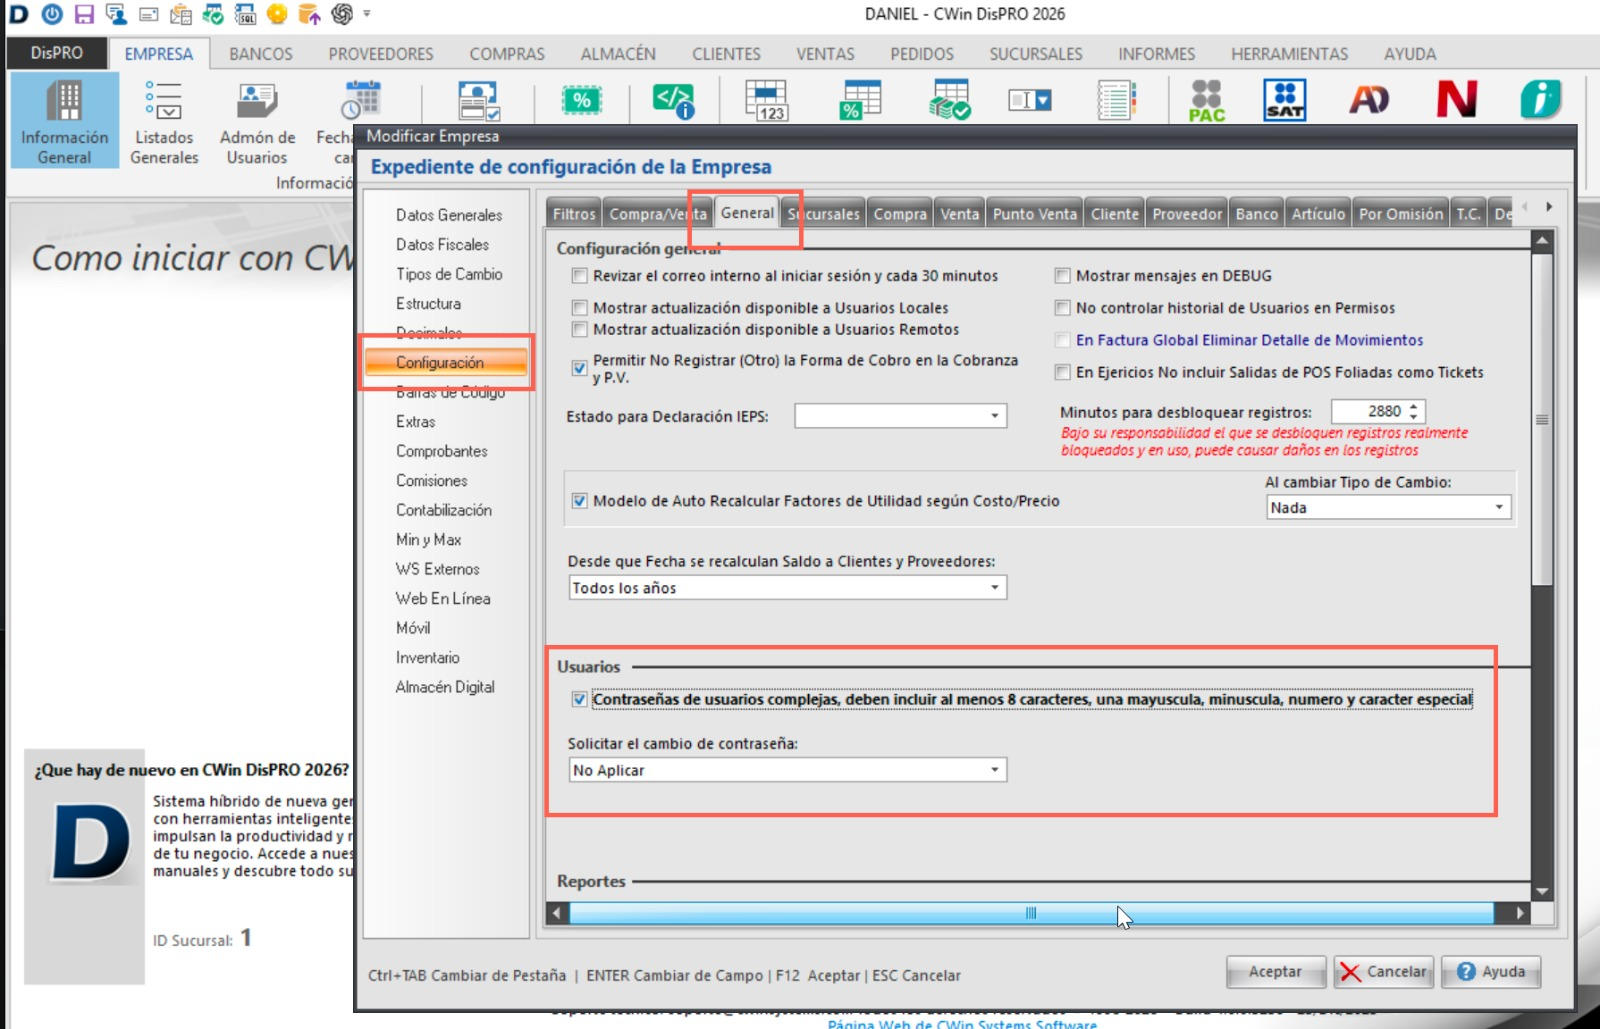This screenshot has height=1029, width=1600.
Task: Open the BANCOS ribbon menu
Action: [x=260, y=54]
